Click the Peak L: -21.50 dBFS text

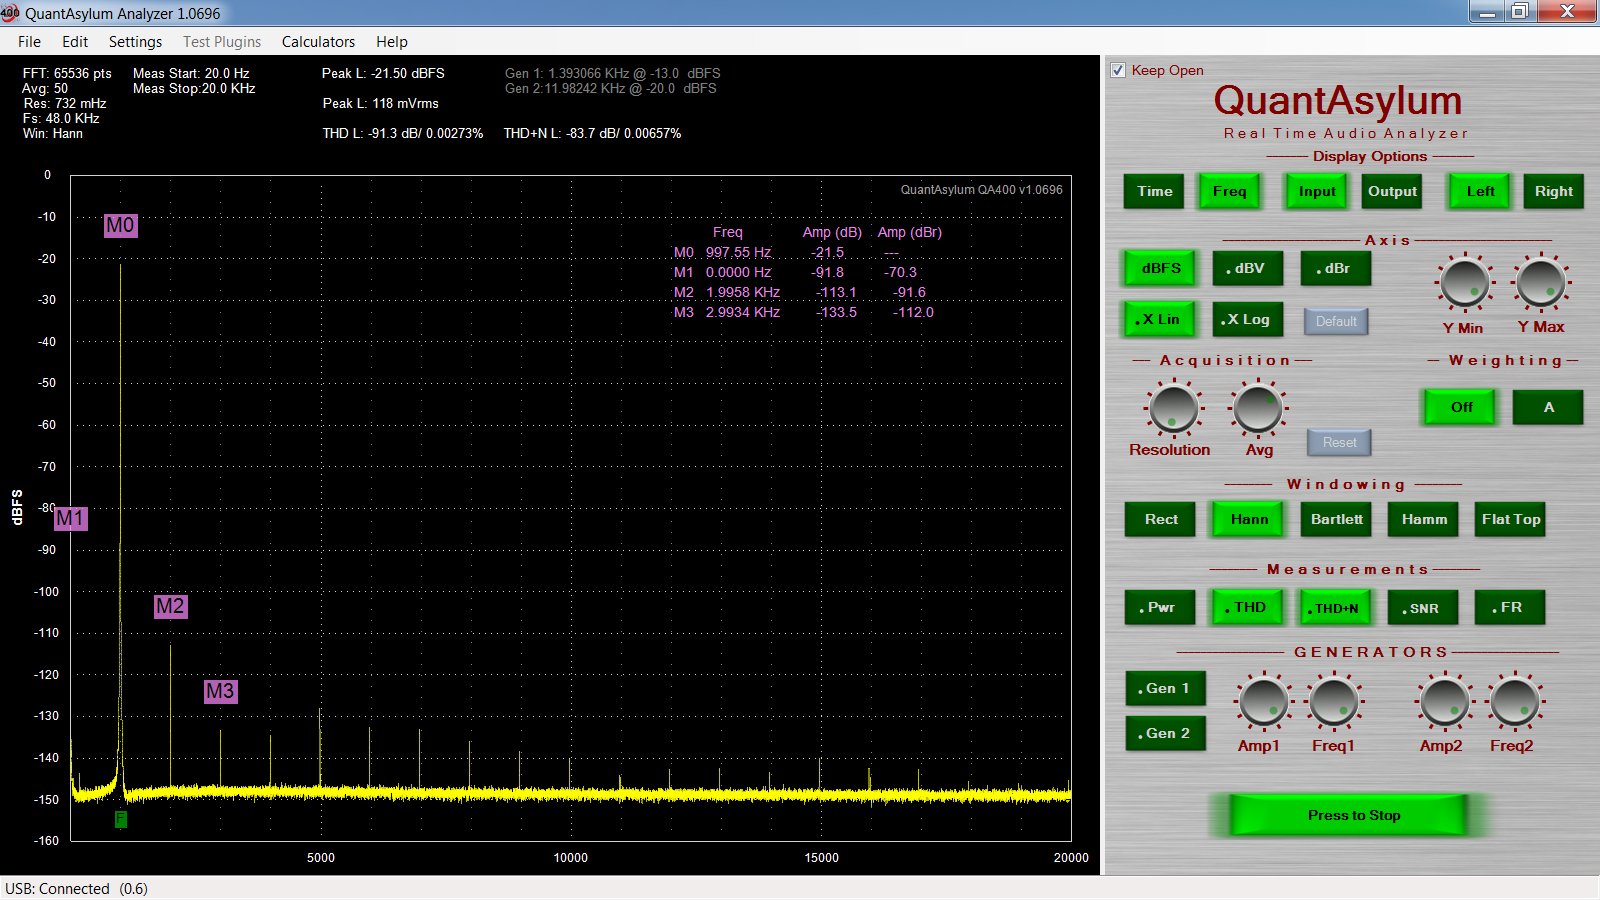pos(383,73)
